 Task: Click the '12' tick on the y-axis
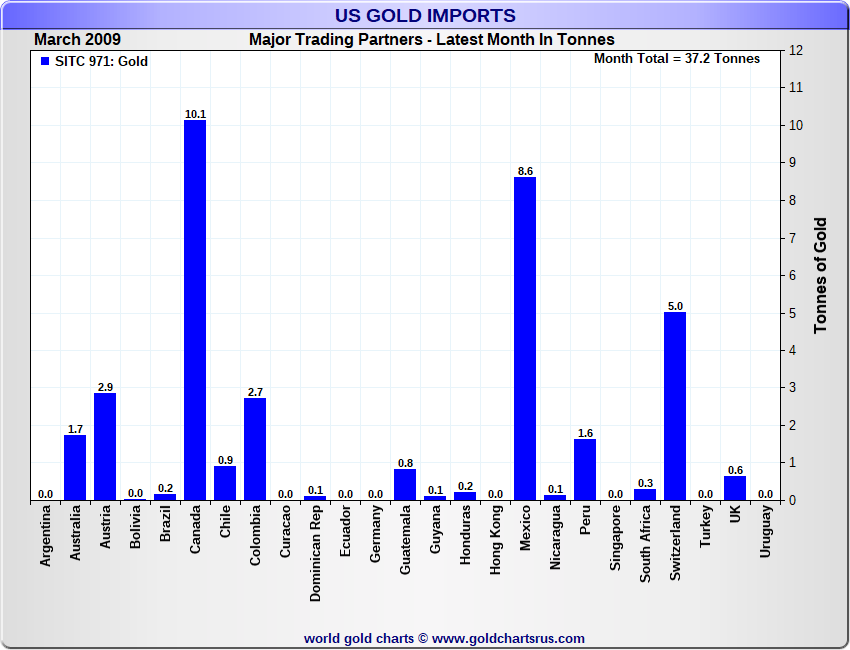pos(796,50)
